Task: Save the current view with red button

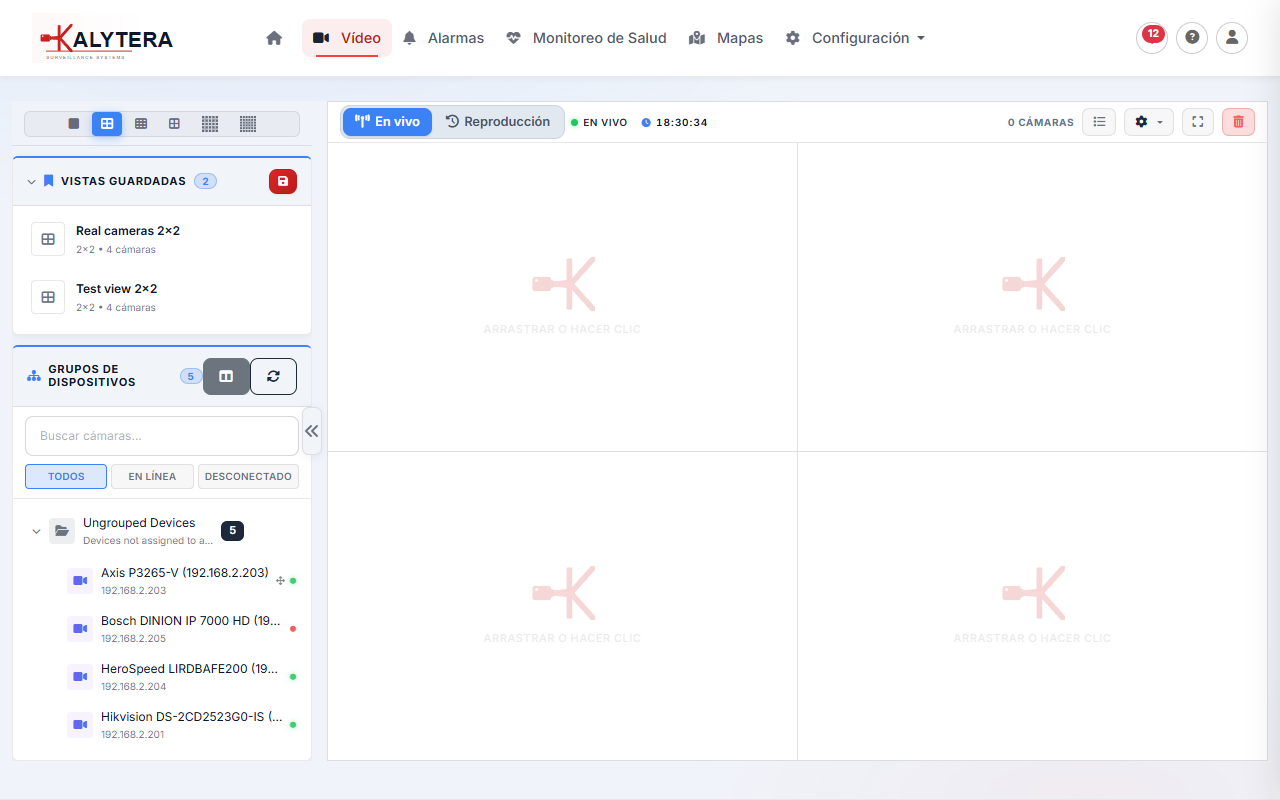Action: (x=283, y=181)
